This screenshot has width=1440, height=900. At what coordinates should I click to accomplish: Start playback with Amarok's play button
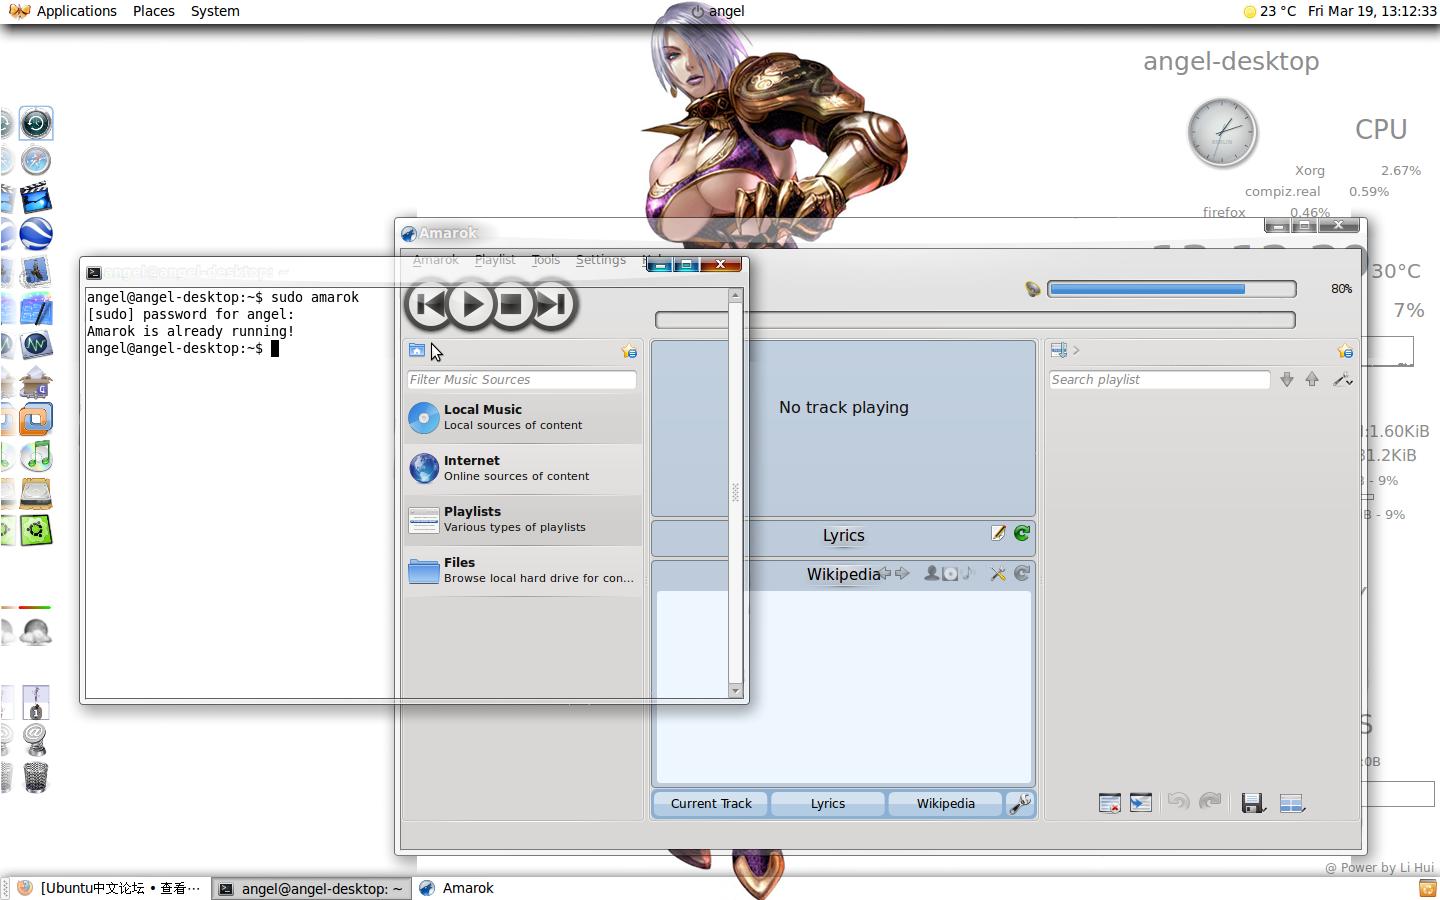[x=471, y=304]
